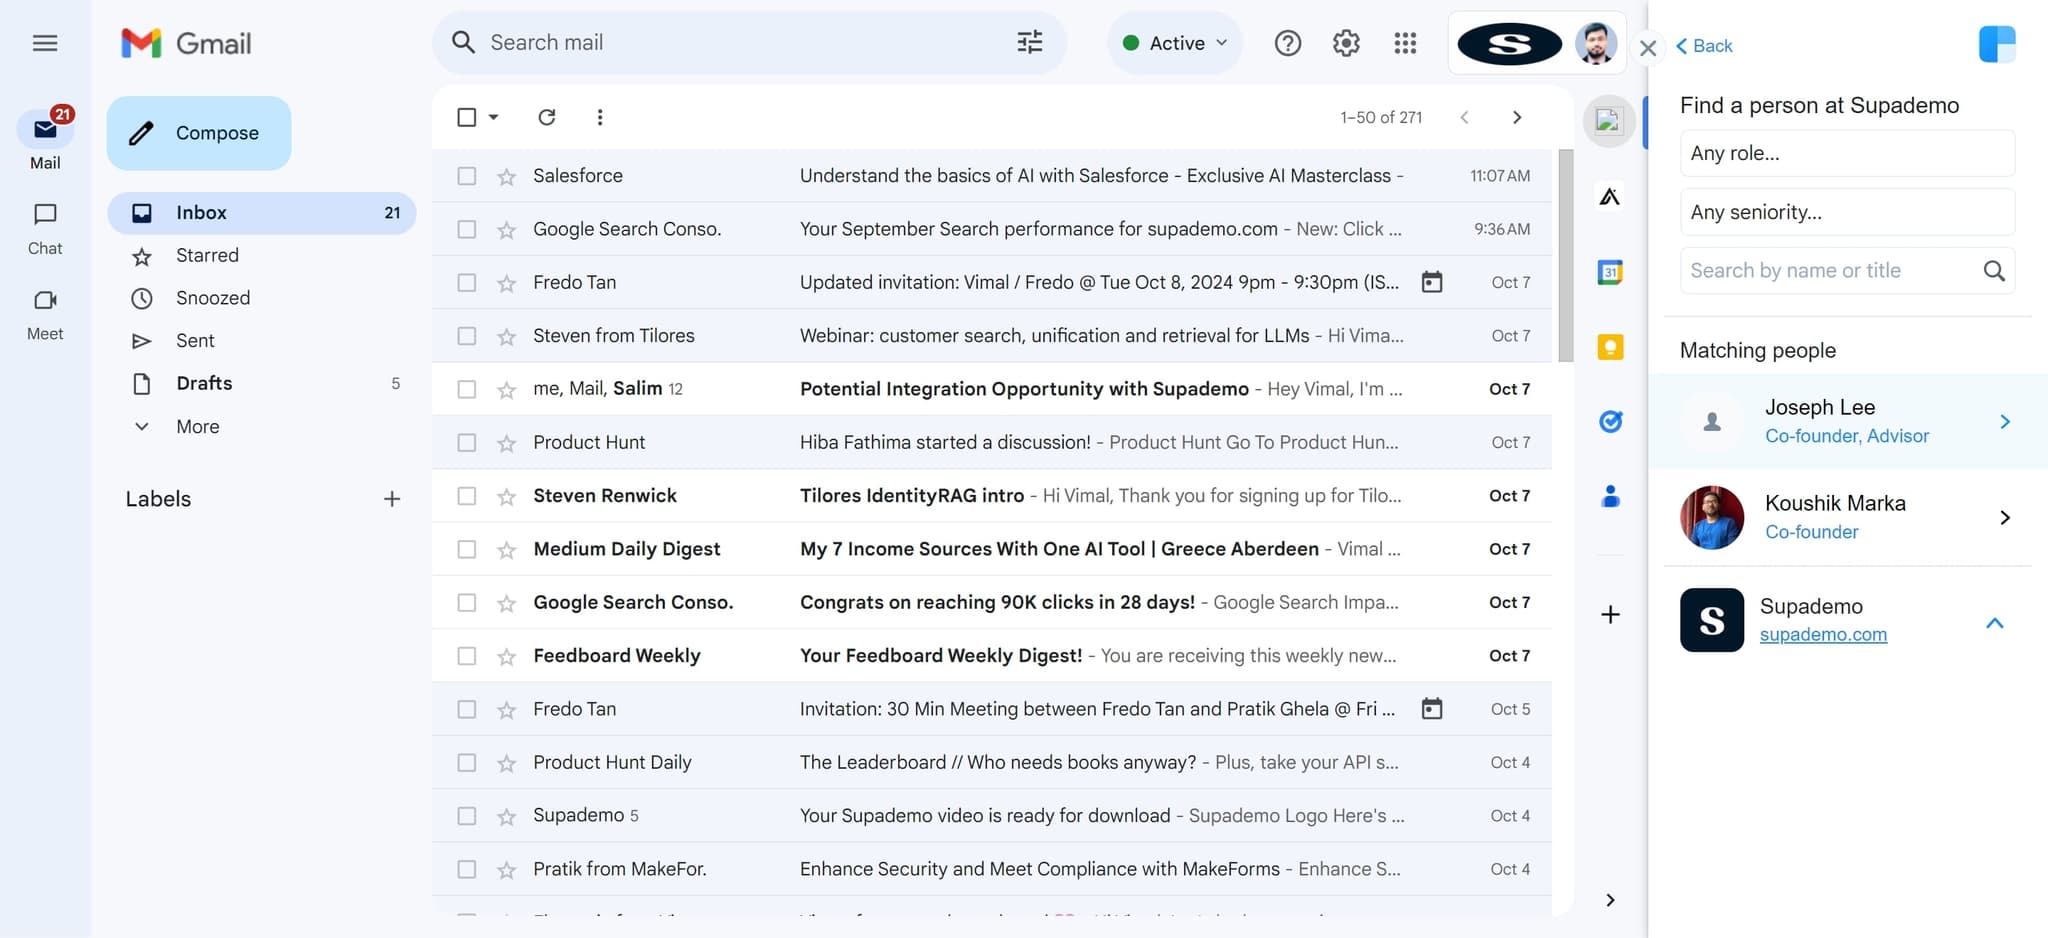Focus the Search by name or title field
Viewport: 2048px width, 938px height.
click(1830, 270)
